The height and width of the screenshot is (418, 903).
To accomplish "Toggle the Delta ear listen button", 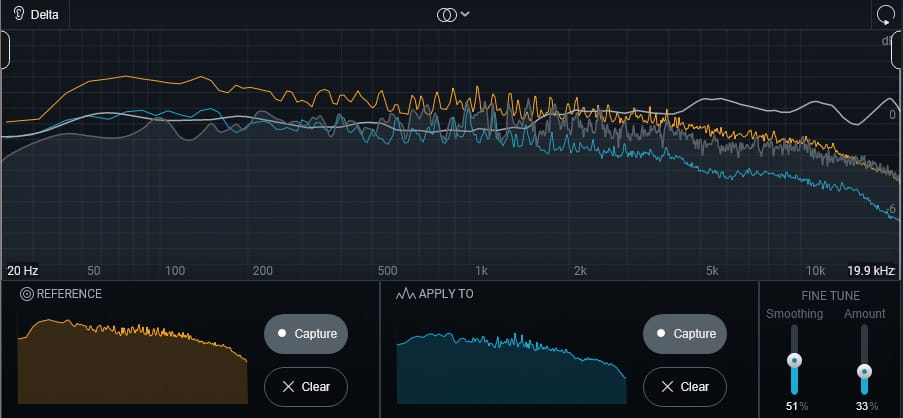I will [x=19, y=15].
